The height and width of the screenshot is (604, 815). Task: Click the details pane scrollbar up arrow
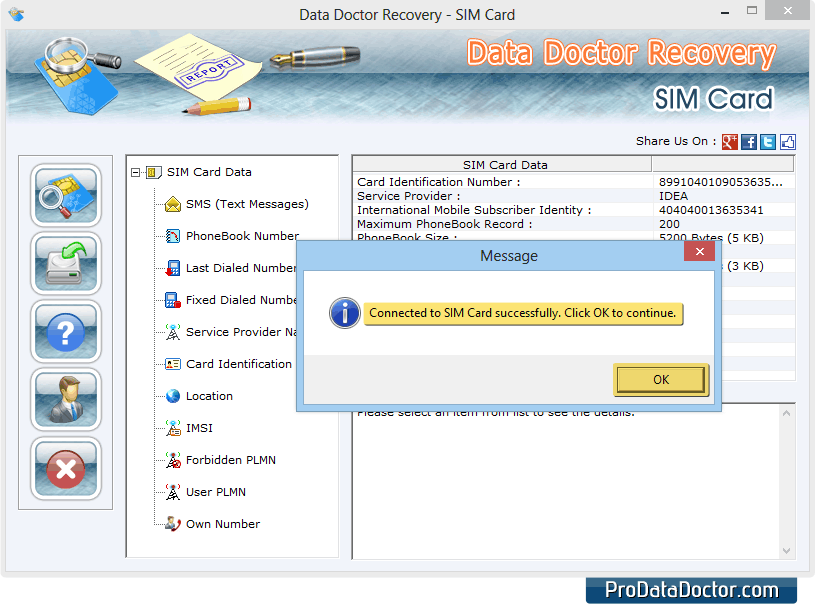pos(786,413)
